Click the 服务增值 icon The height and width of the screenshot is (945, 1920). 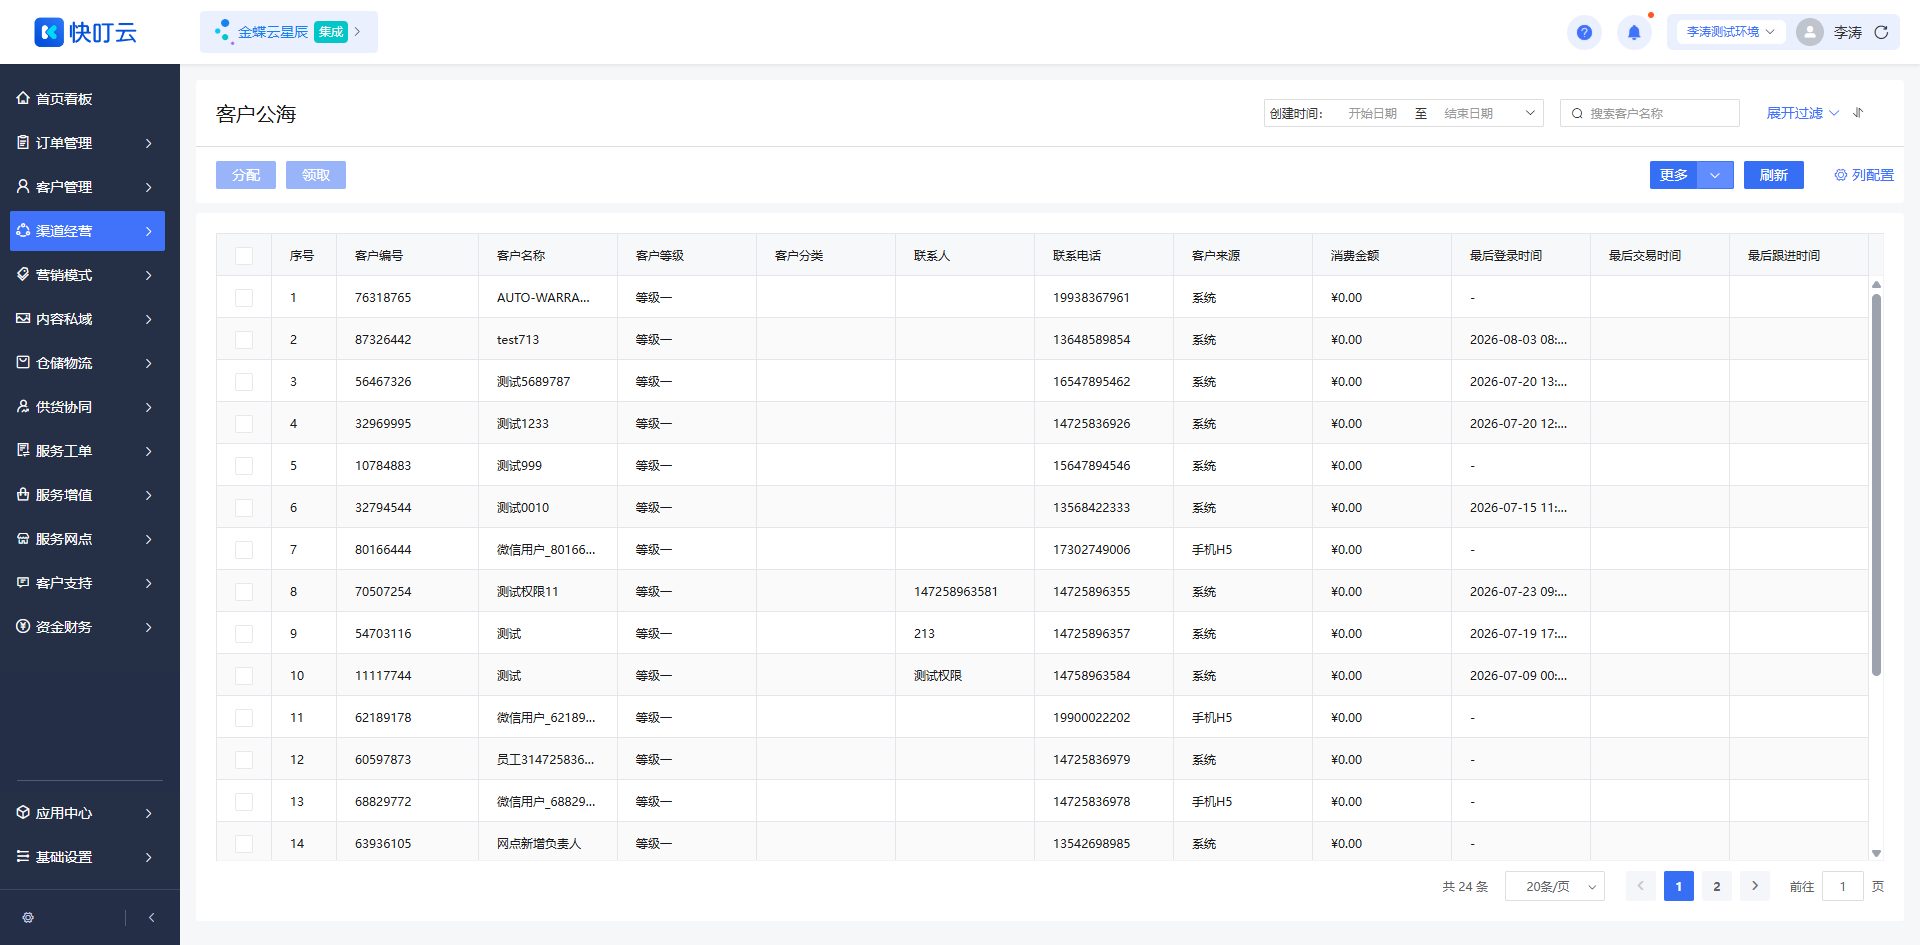[23, 494]
